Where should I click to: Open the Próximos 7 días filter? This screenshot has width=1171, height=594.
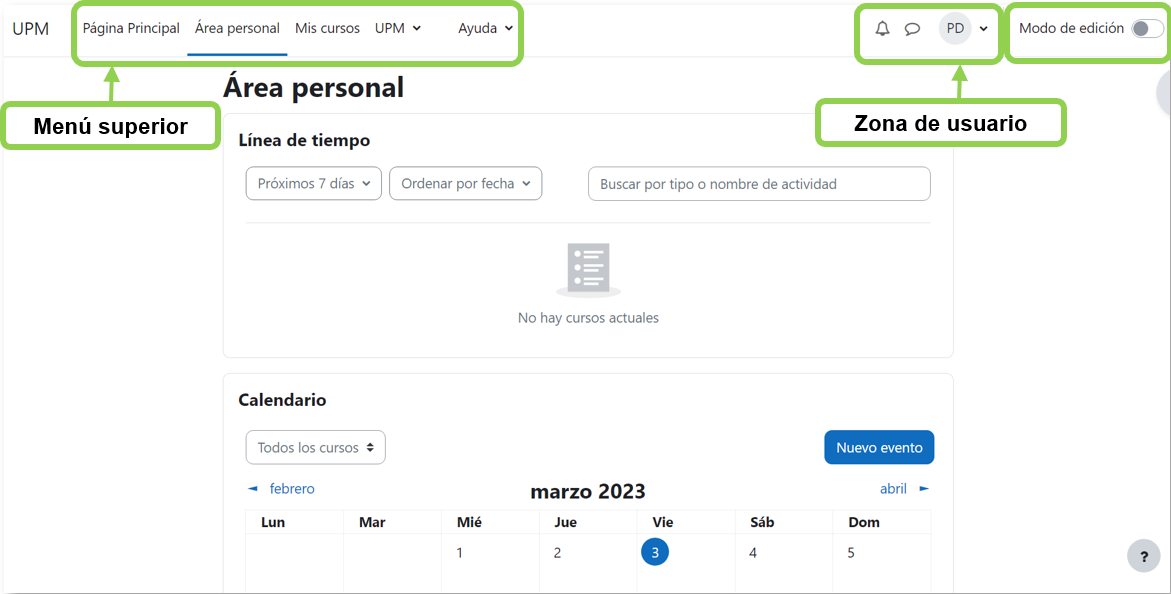click(313, 183)
